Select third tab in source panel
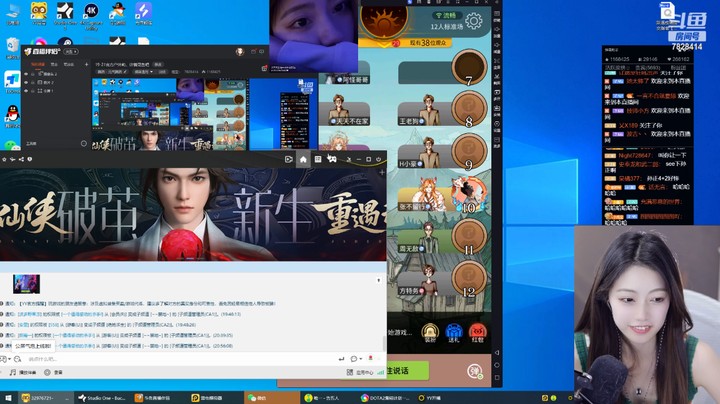The height and width of the screenshot is (404, 720). [68, 64]
